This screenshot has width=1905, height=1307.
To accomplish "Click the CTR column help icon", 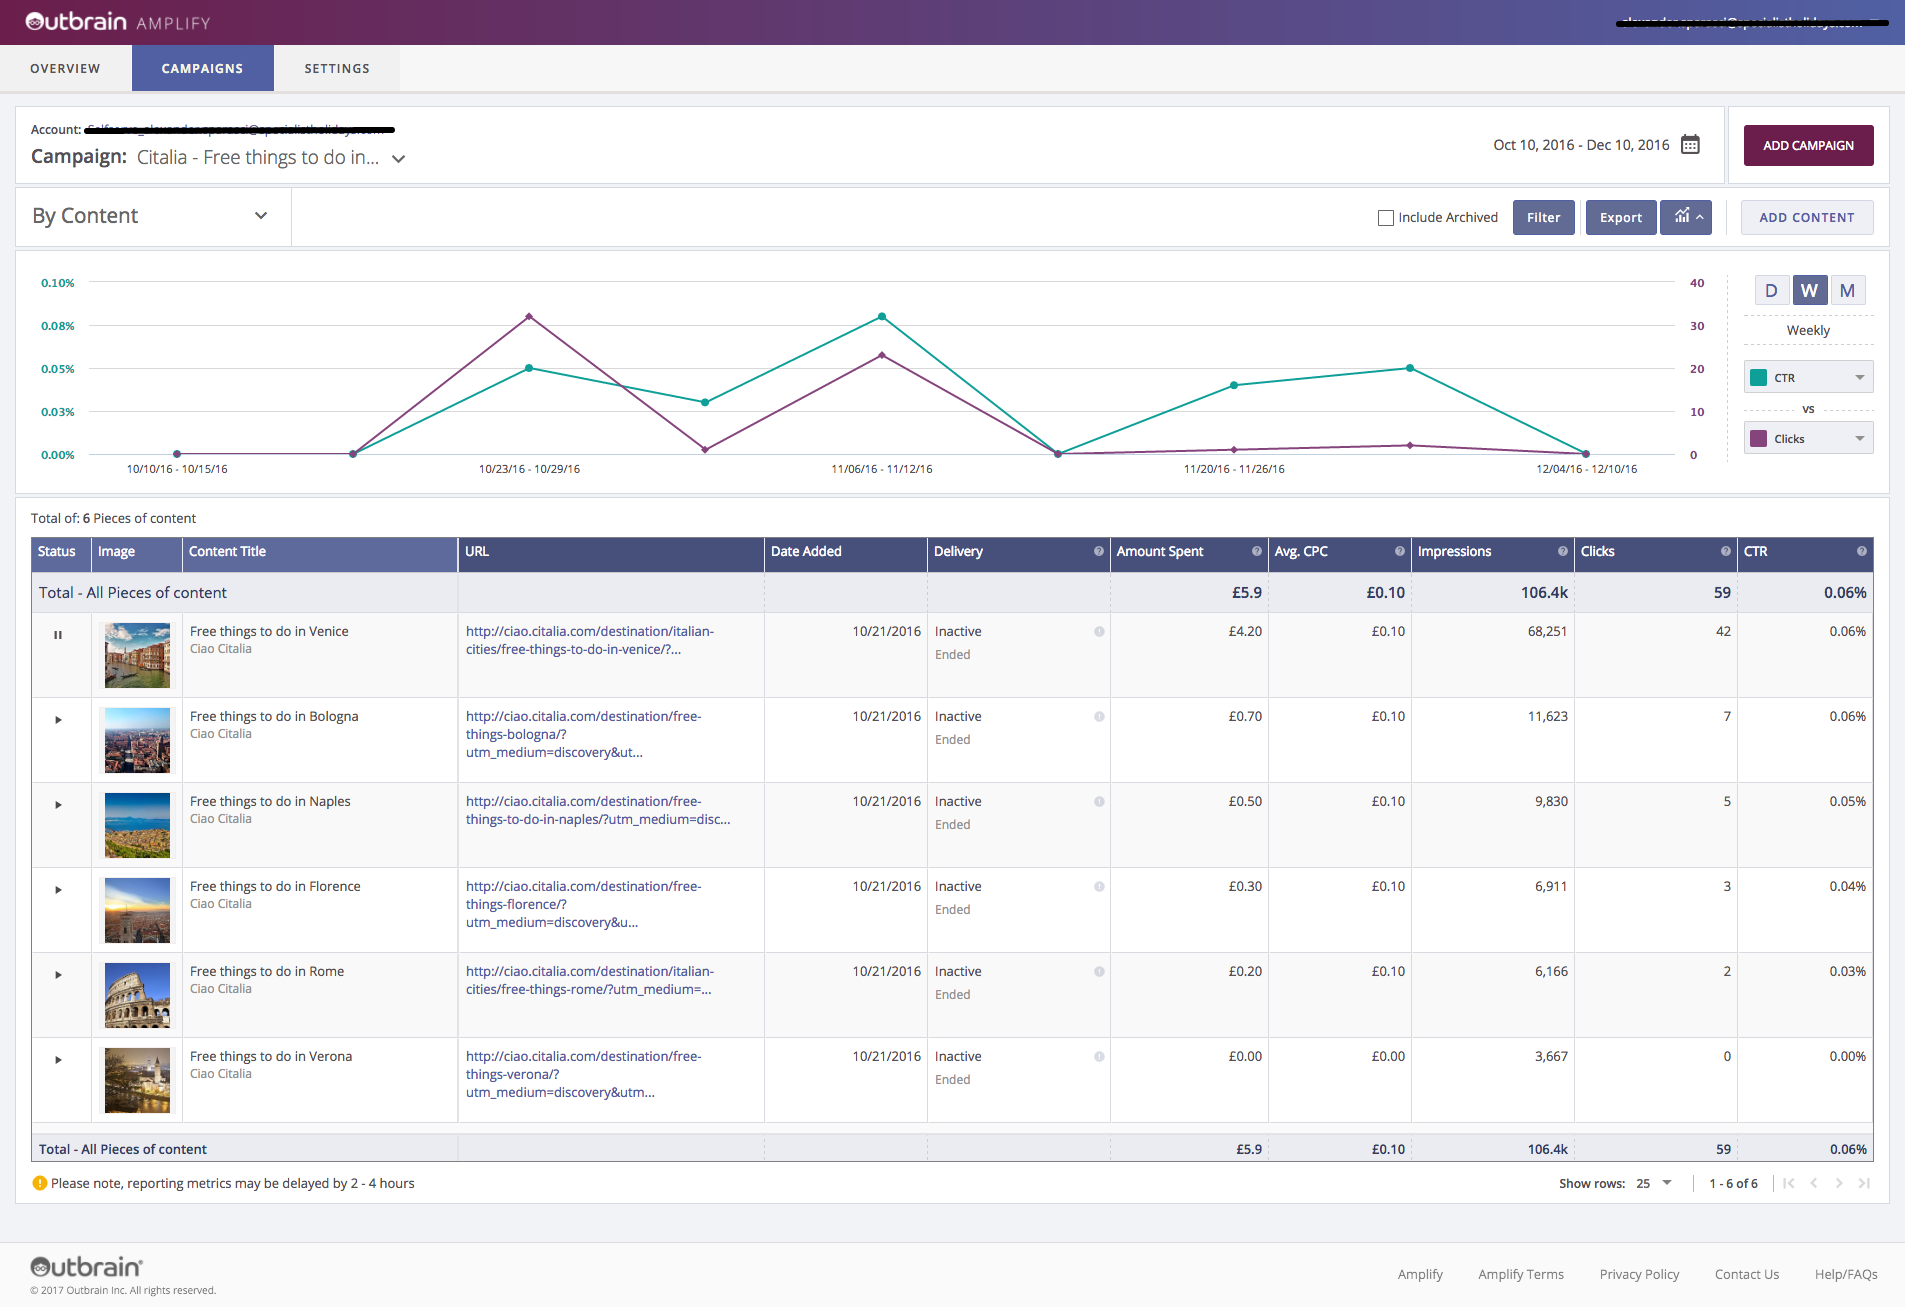I will click(1862, 551).
